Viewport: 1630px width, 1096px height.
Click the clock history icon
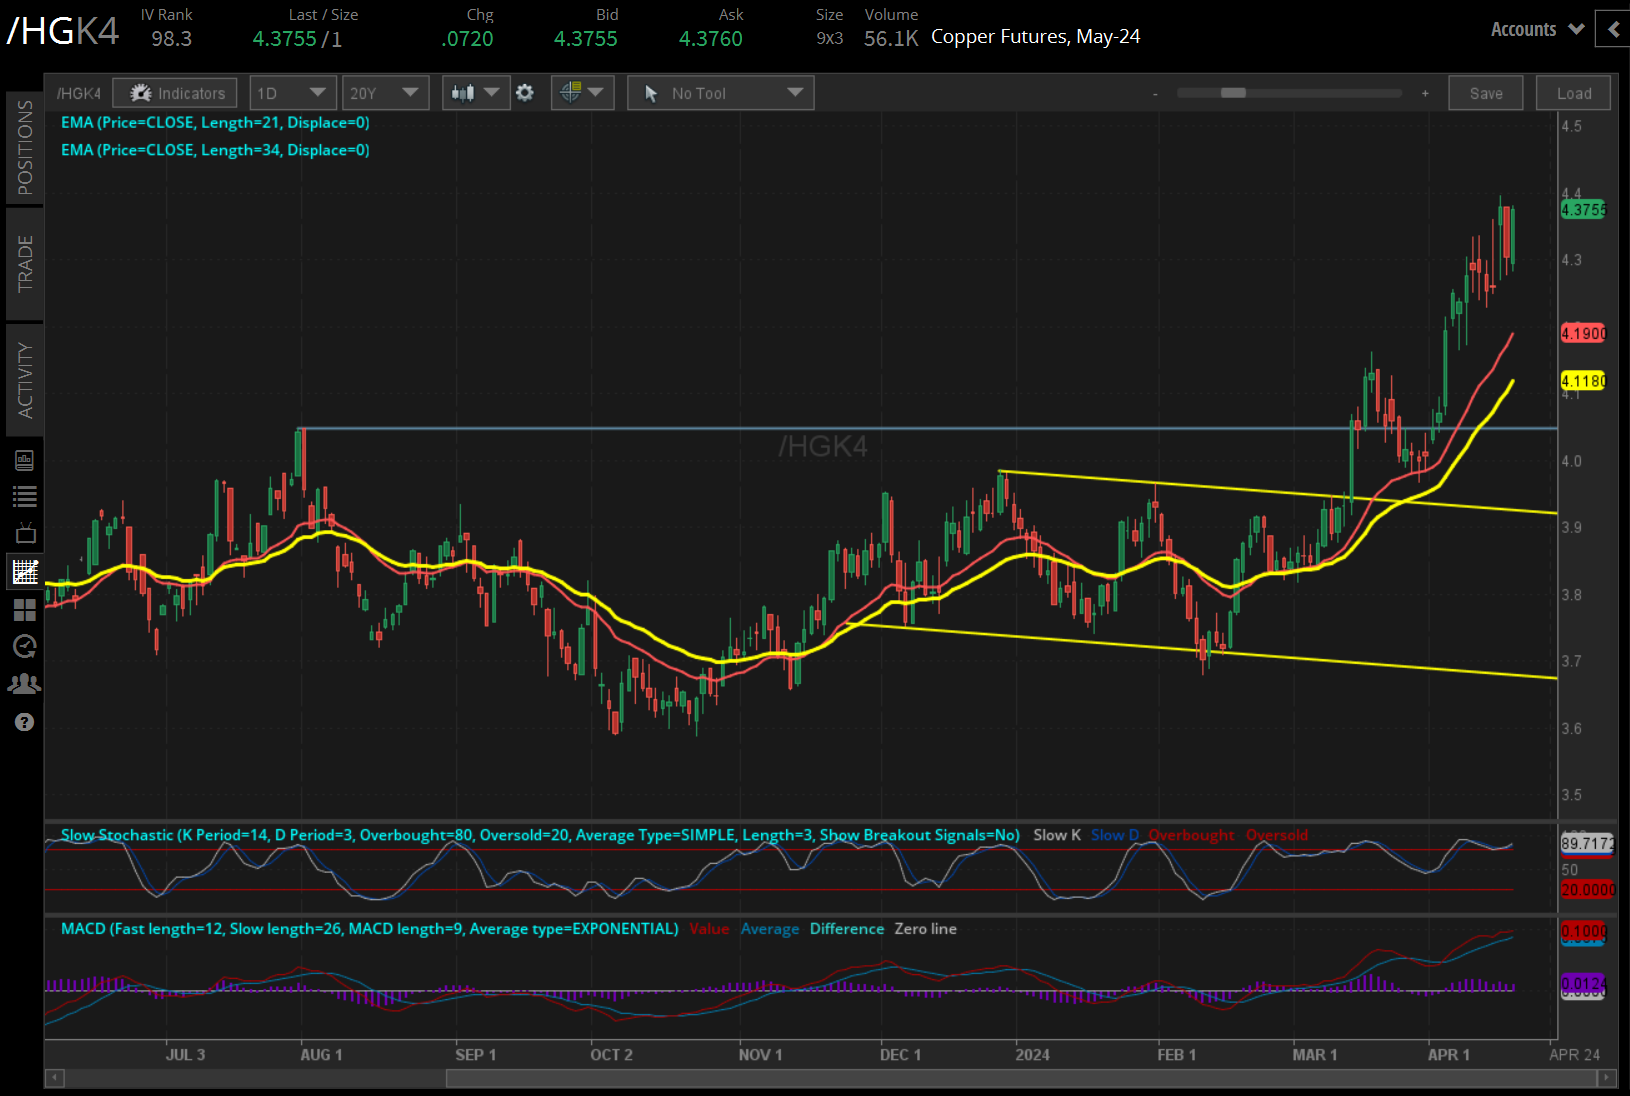(x=25, y=646)
